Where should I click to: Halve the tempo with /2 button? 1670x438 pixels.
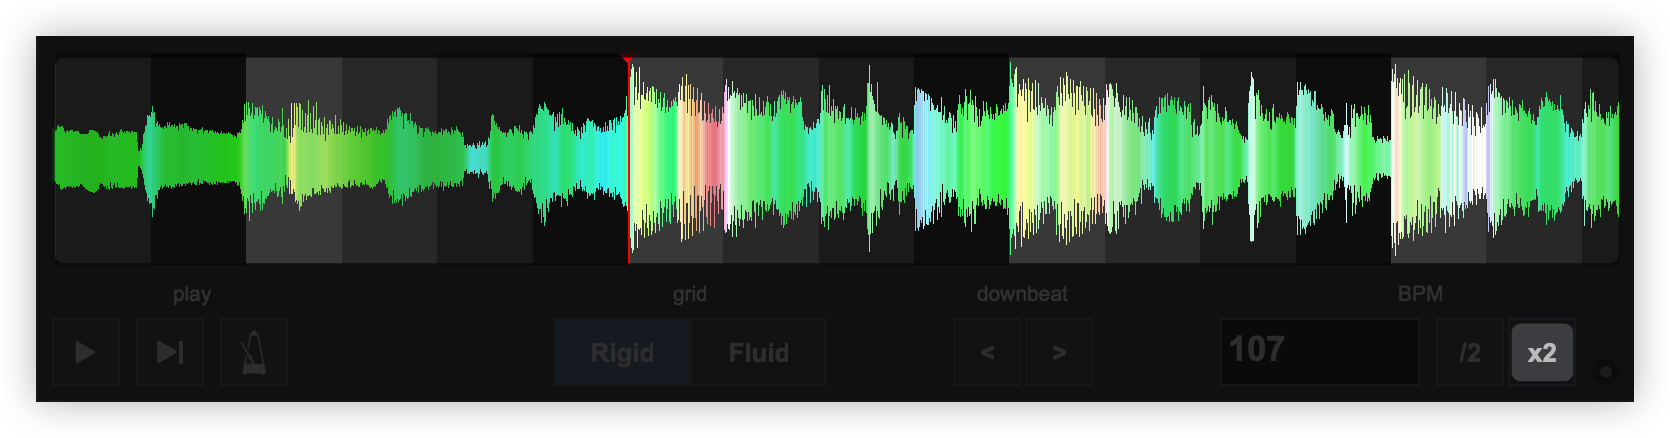(x=1470, y=353)
